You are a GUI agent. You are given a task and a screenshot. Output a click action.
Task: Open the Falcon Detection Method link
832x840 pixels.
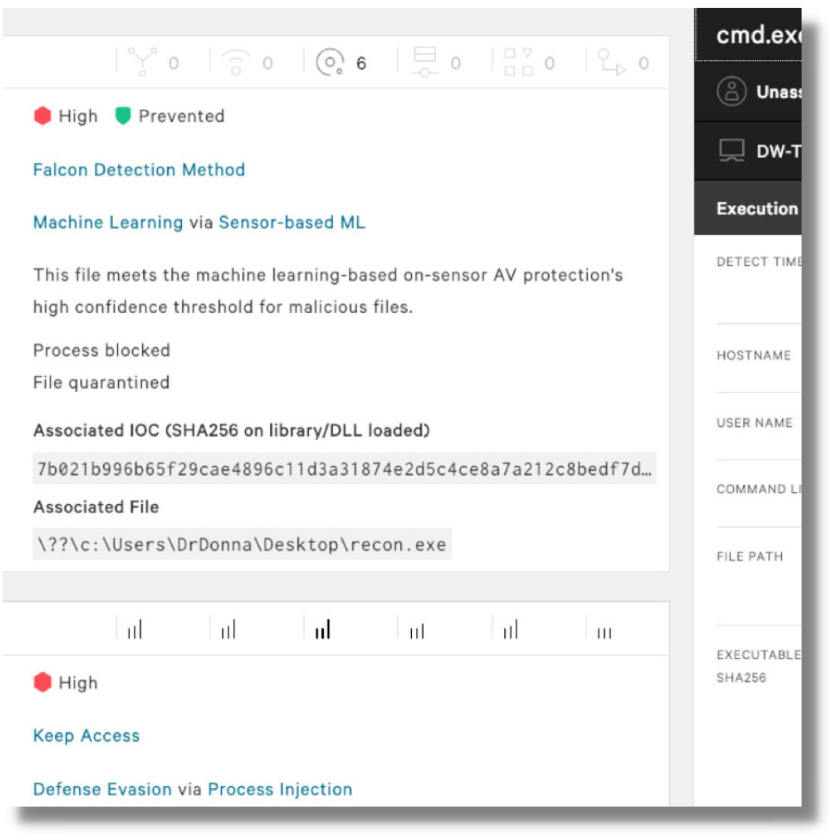point(139,169)
